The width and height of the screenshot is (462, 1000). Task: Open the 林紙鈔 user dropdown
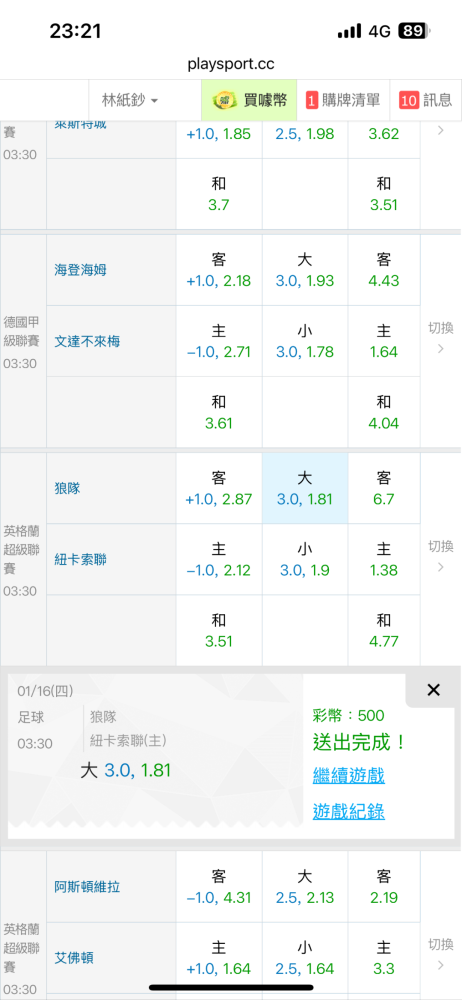[x=130, y=100]
